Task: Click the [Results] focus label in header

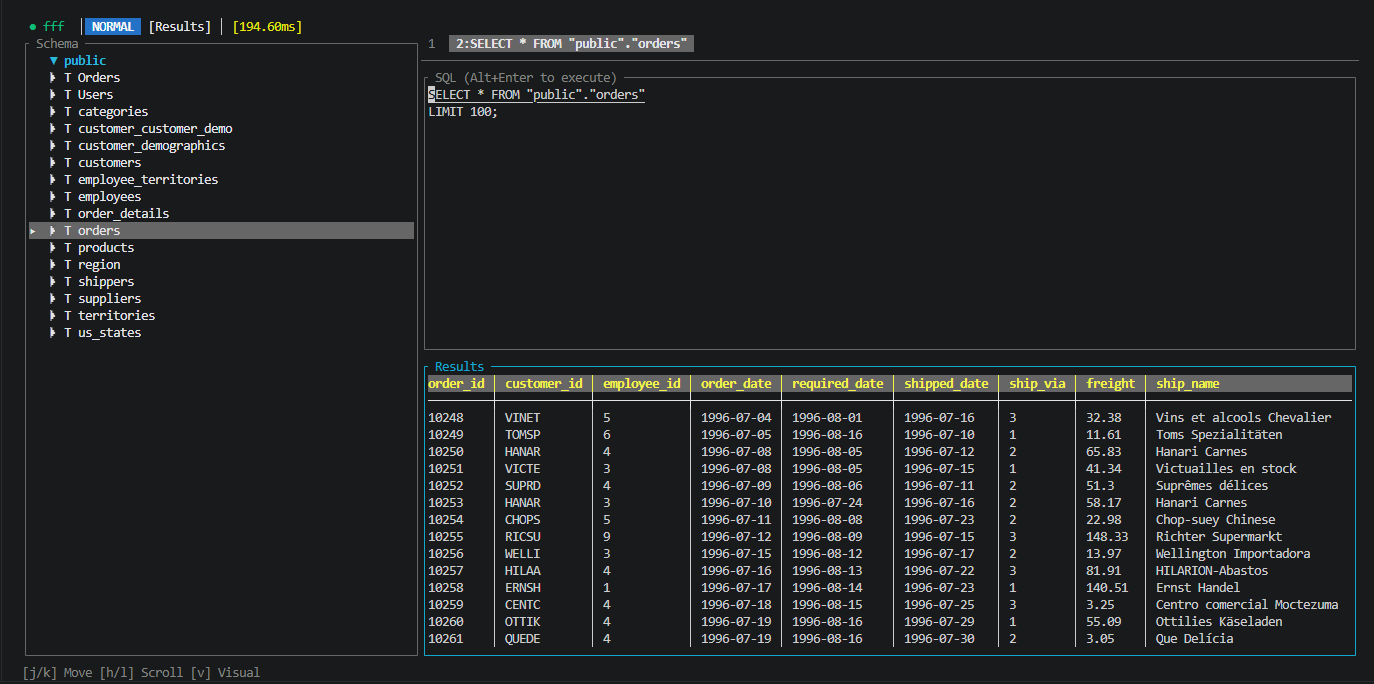Action: click(x=180, y=27)
